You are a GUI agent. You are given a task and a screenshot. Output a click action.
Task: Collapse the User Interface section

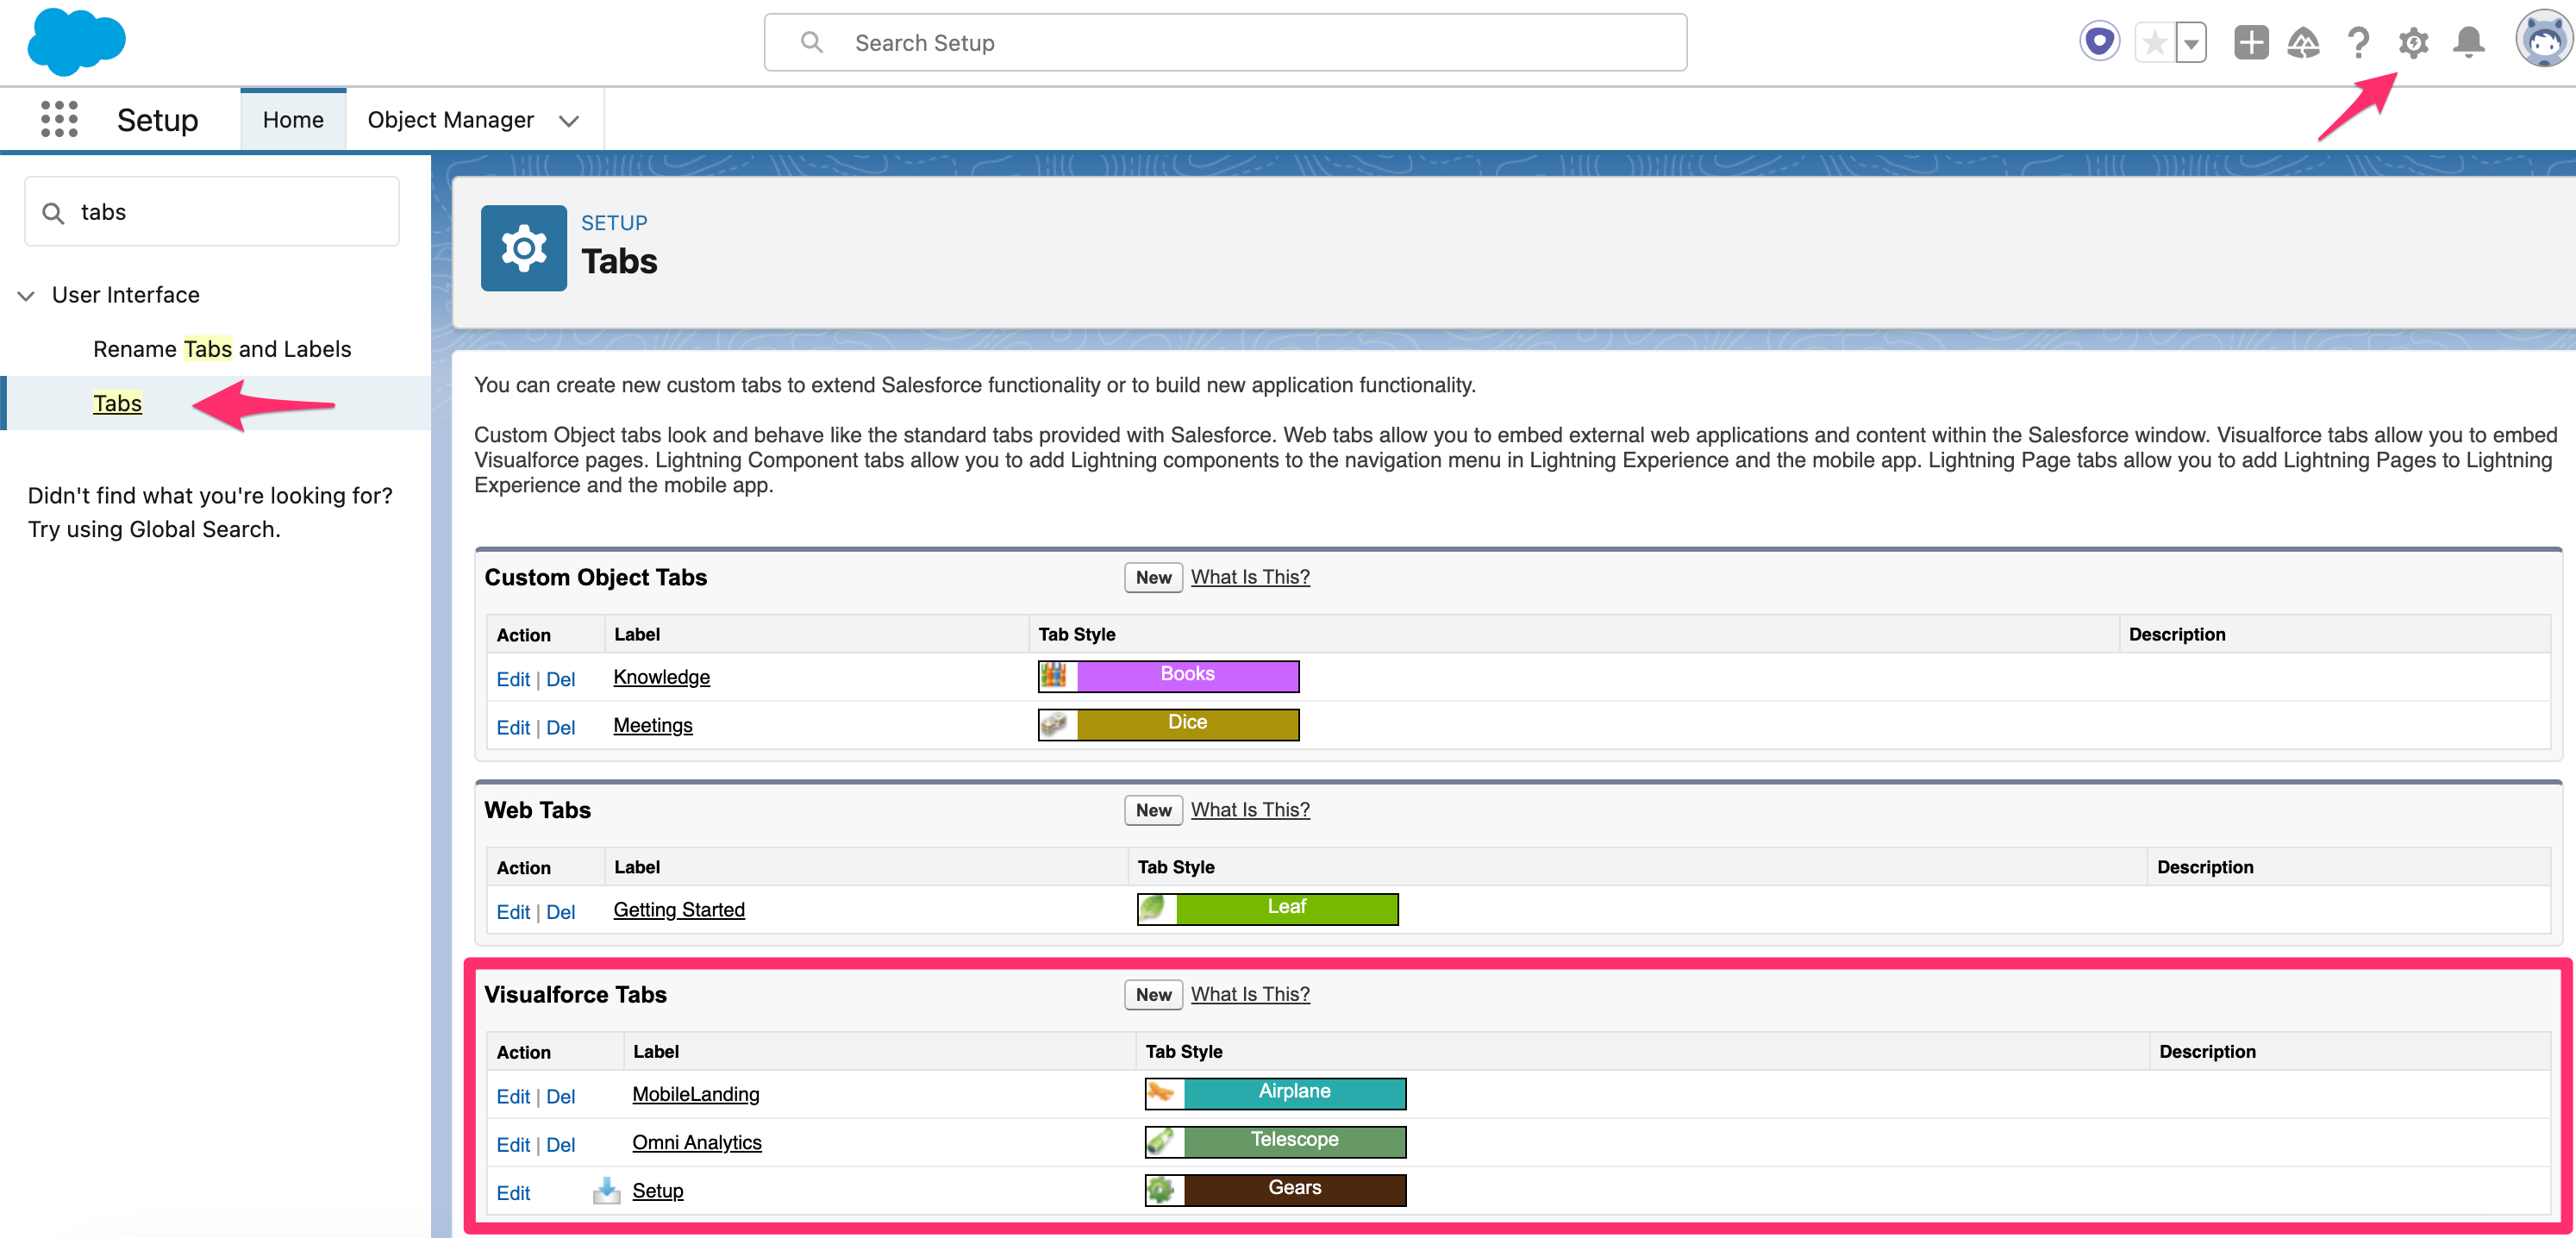[x=25, y=295]
